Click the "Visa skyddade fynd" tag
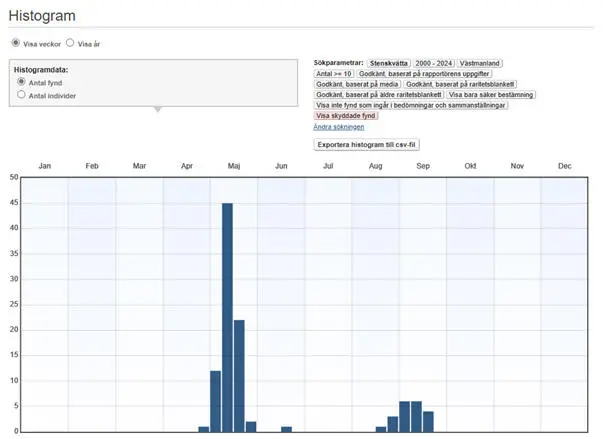Image resolution: width=603 pixels, height=439 pixels. click(347, 116)
